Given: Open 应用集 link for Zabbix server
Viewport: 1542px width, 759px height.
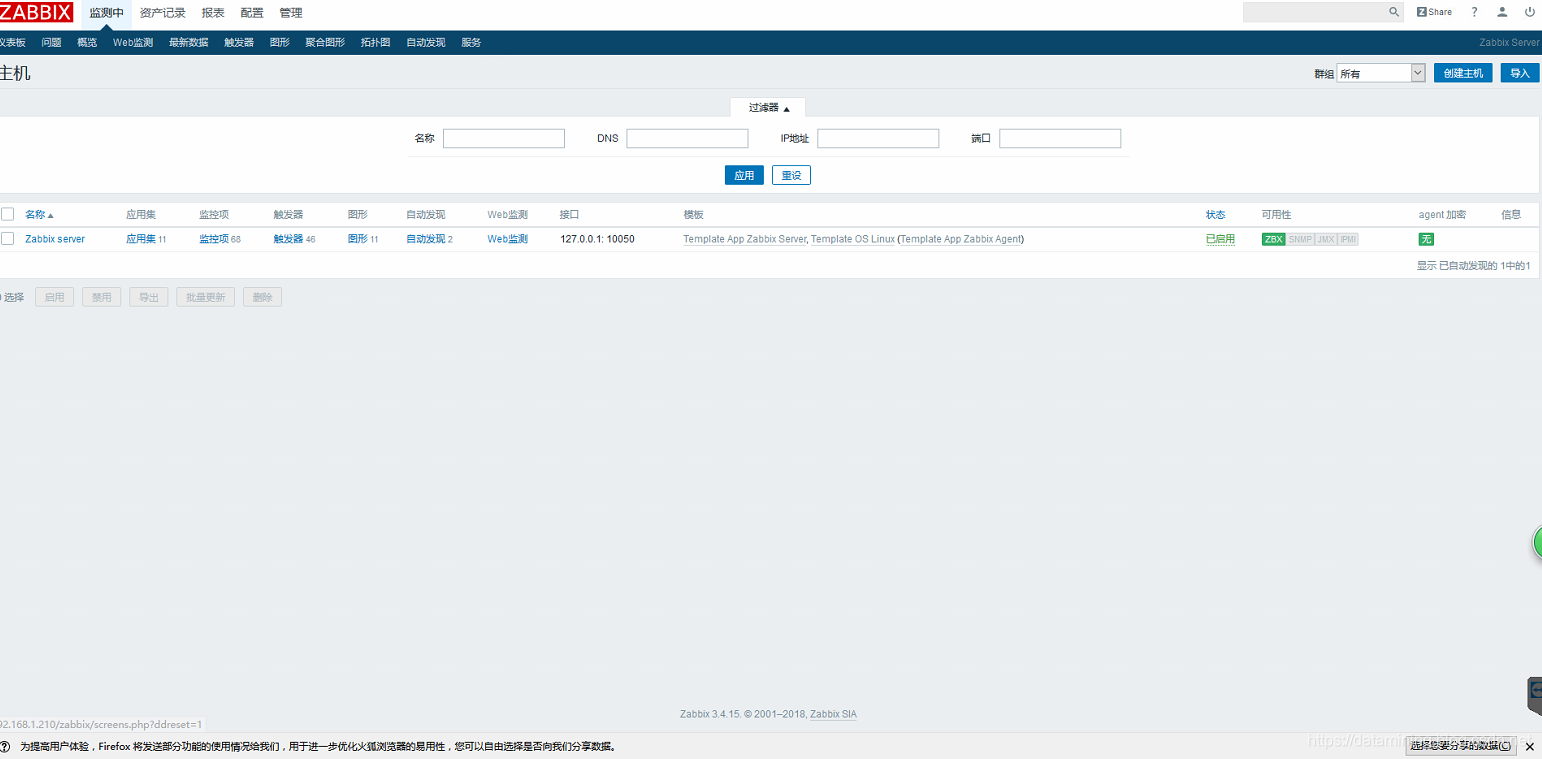Looking at the screenshot, I should [x=141, y=239].
